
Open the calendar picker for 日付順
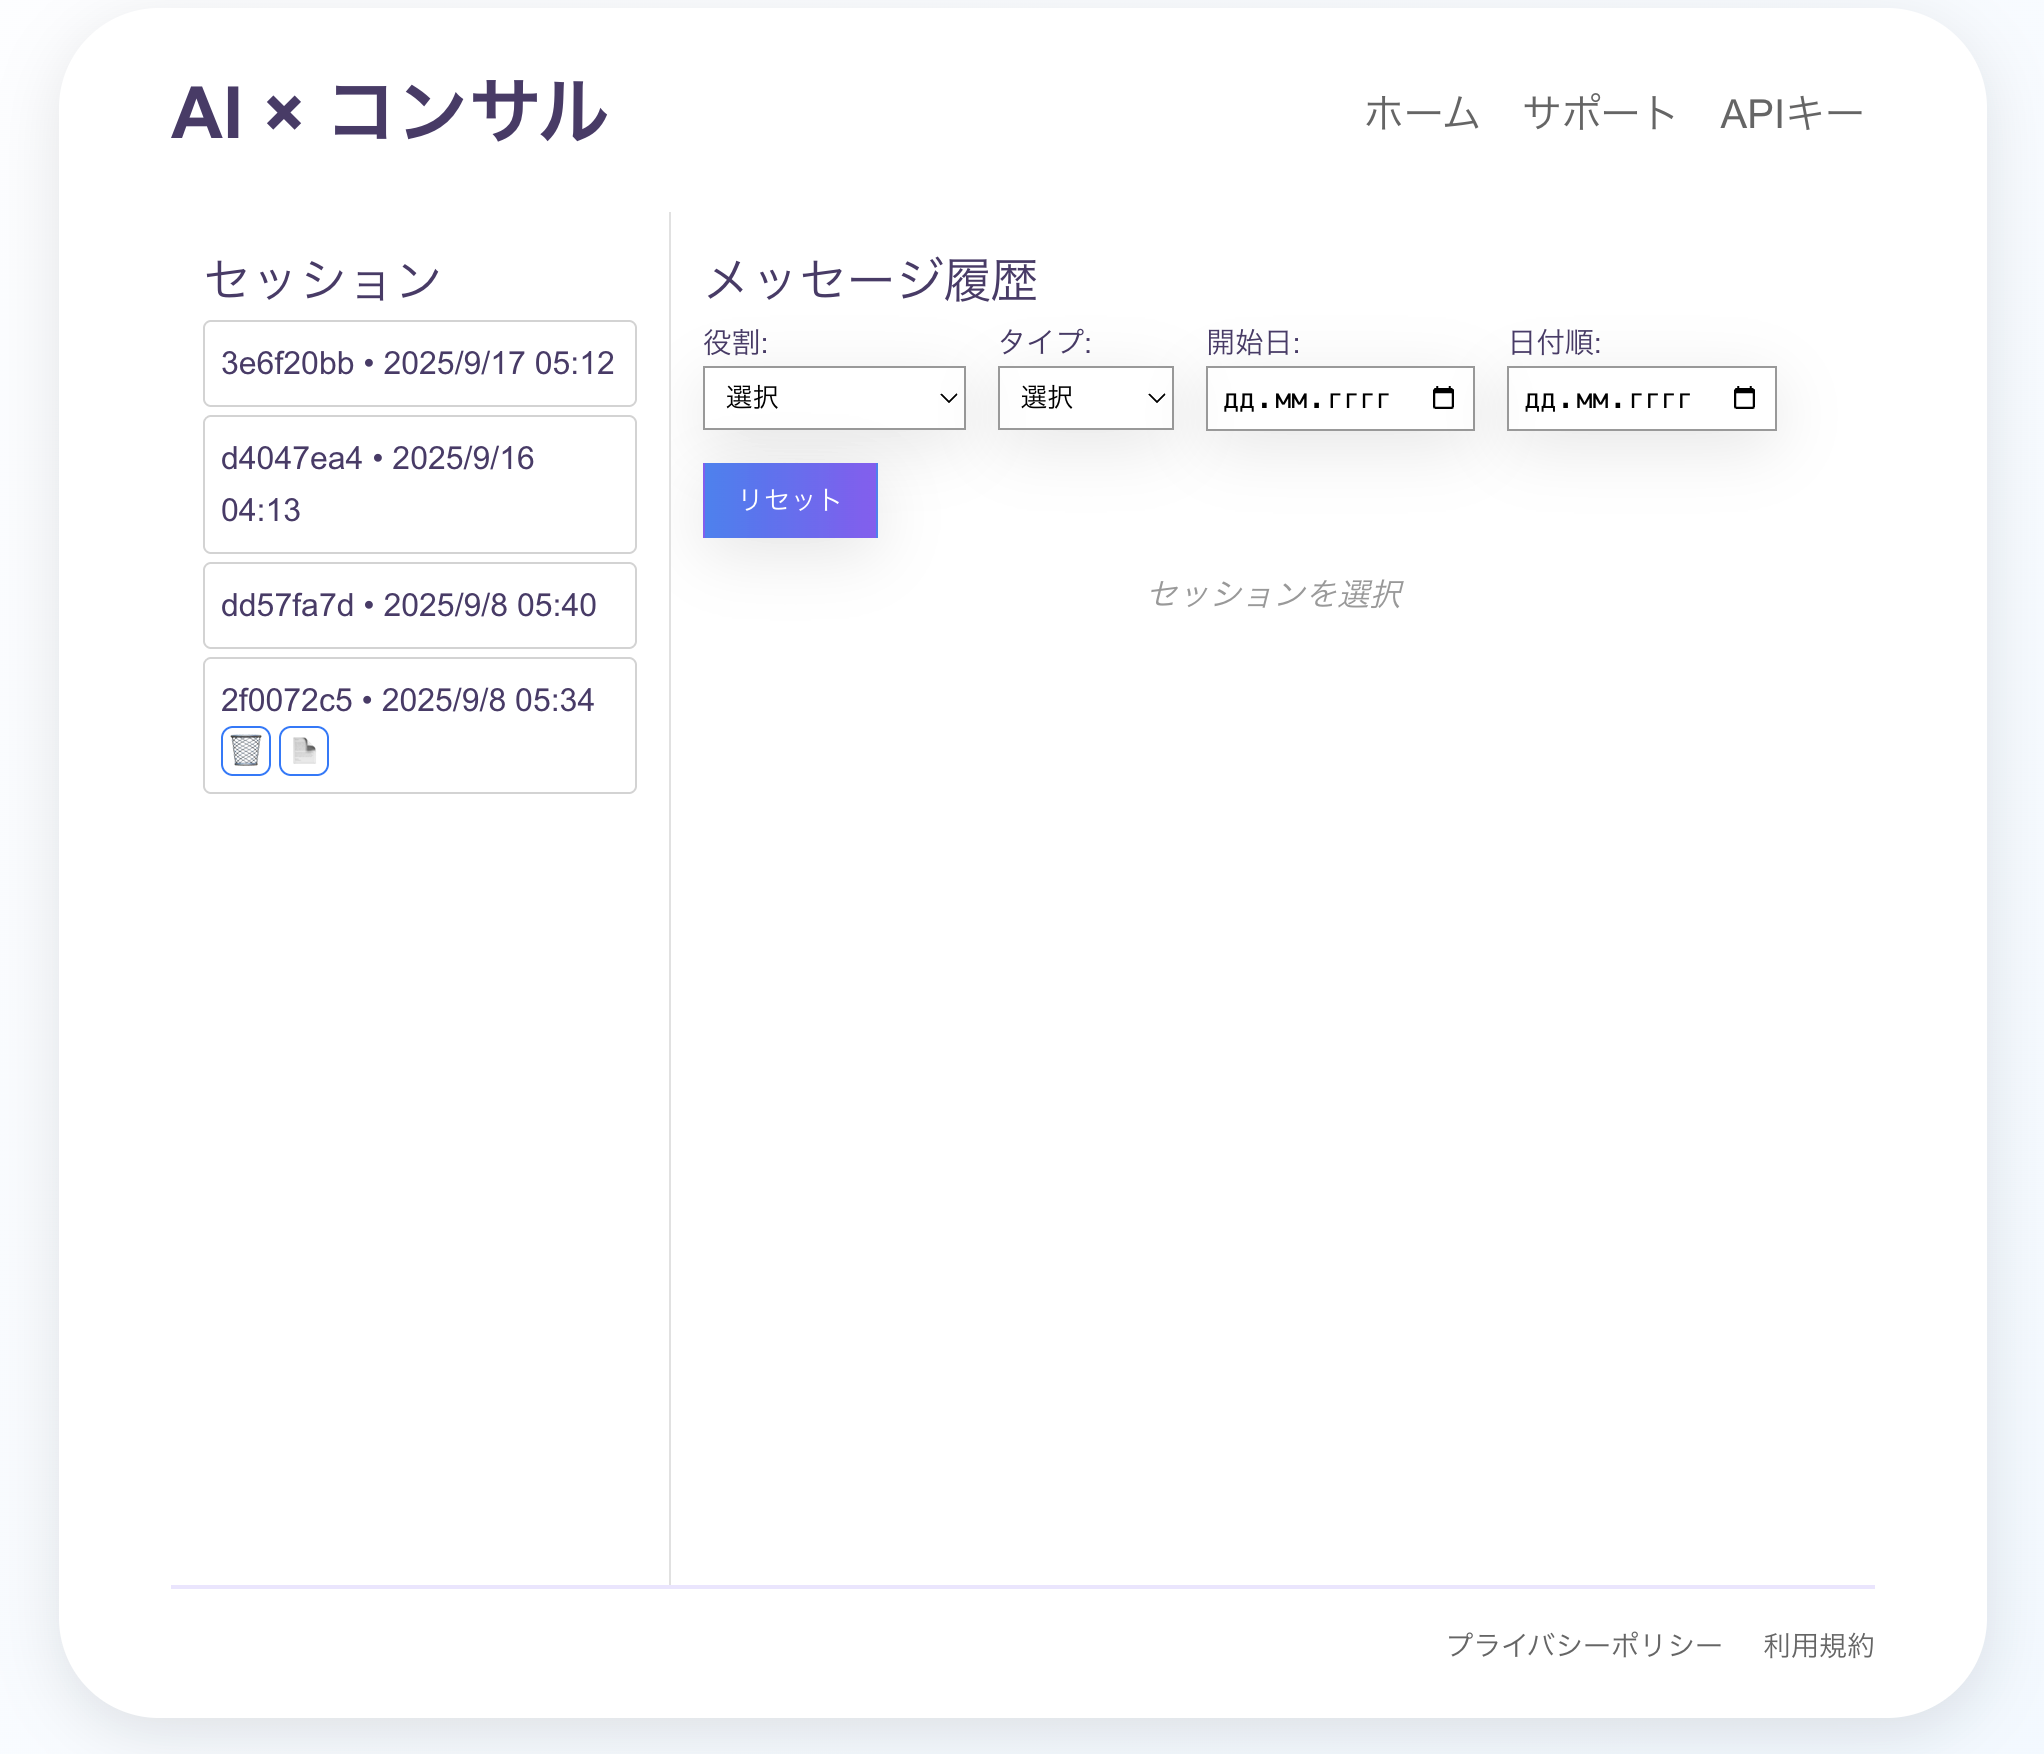1744,398
